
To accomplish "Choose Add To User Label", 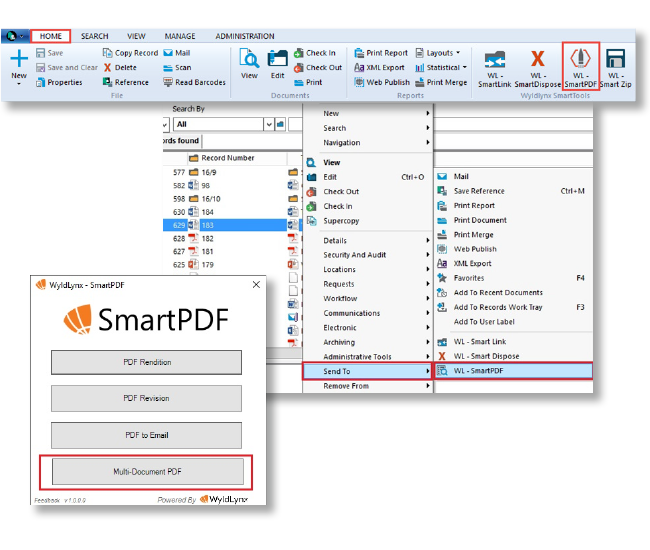I will tap(513, 322).
